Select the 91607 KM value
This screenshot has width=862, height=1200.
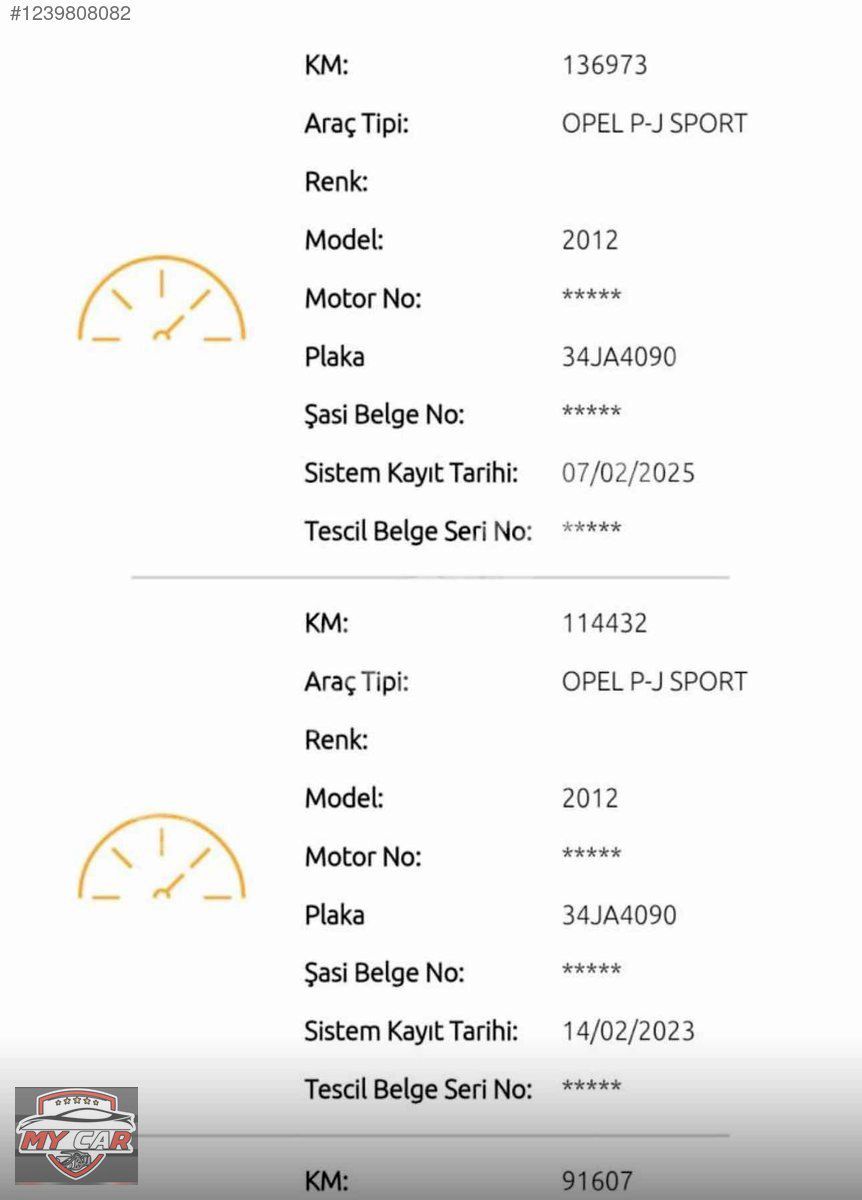(x=597, y=1181)
